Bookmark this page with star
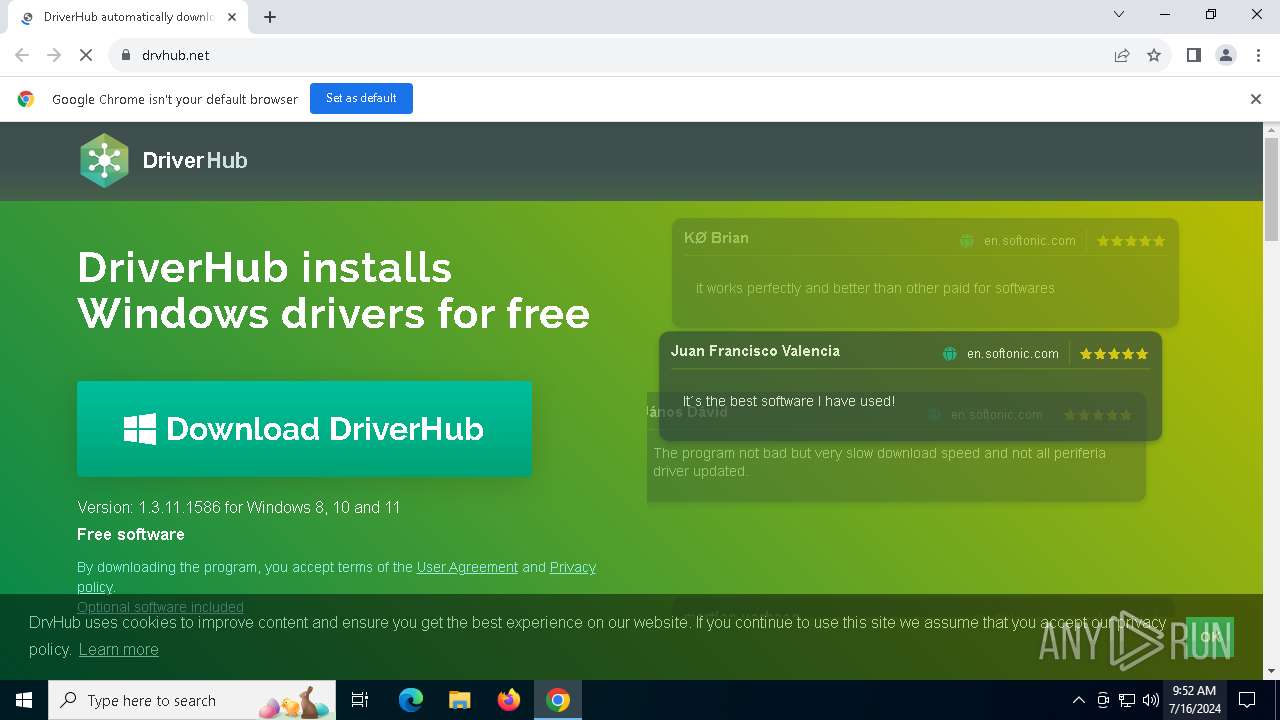 pyautogui.click(x=1154, y=55)
